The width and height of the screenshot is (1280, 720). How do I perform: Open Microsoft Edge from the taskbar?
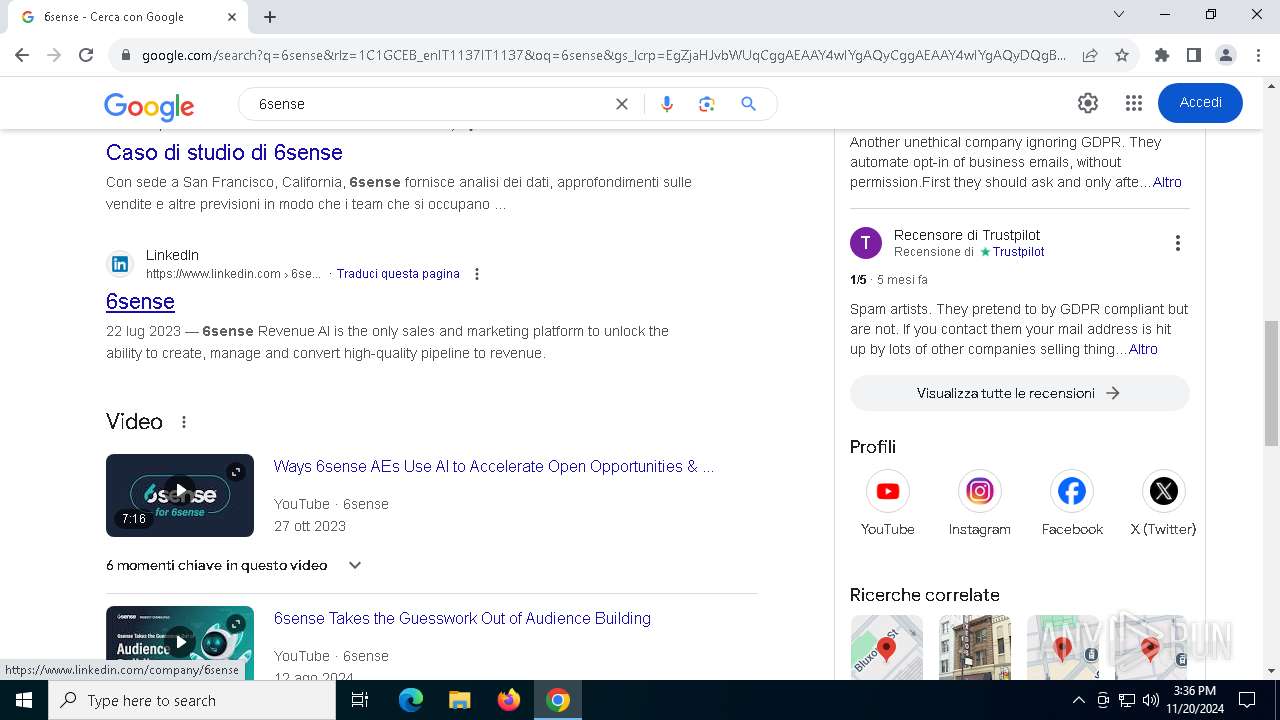411,700
